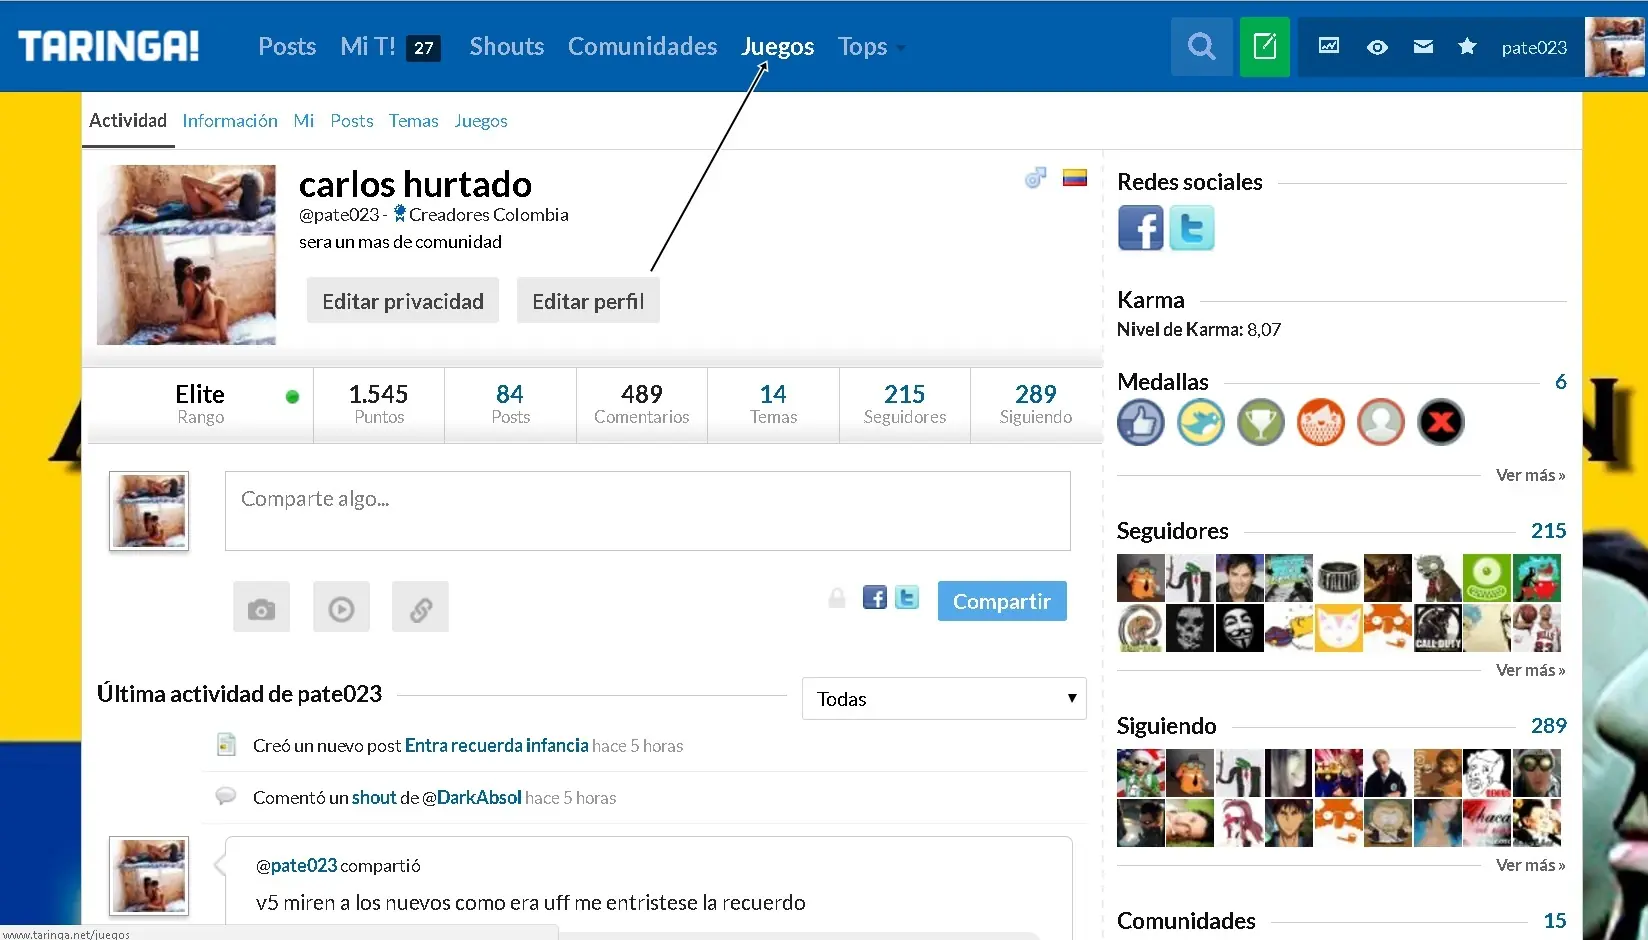Click the thumbs-up medal
This screenshot has height=940, width=1648.
coord(1141,422)
